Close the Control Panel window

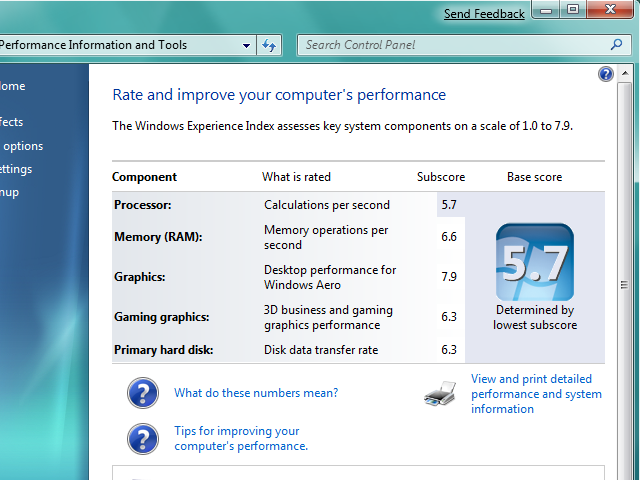610,9
